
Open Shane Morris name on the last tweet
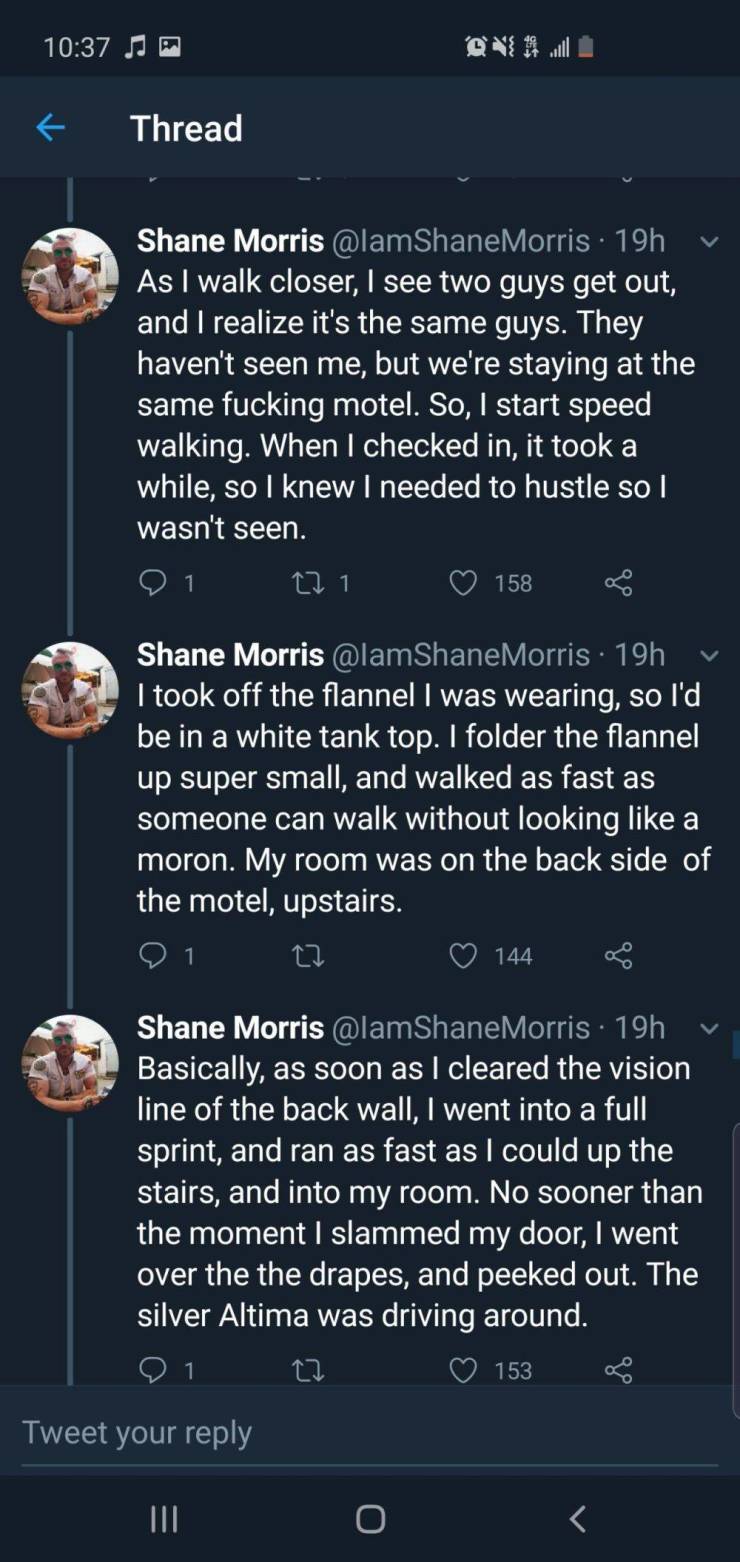point(230,1027)
